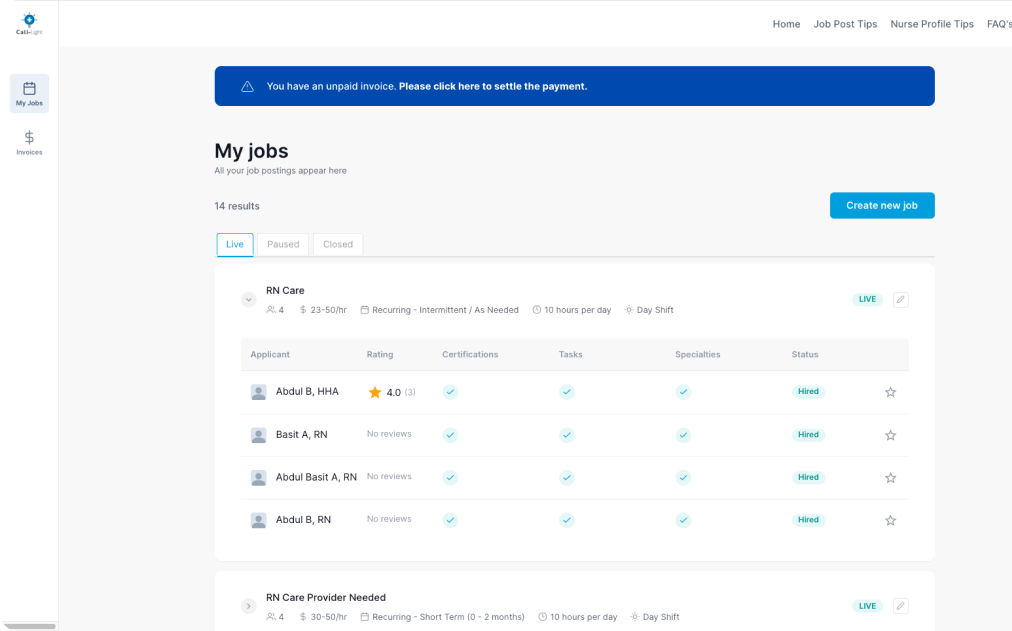Click certifications checkmark for Abdul B, HHA

click(x=450, y=392)
